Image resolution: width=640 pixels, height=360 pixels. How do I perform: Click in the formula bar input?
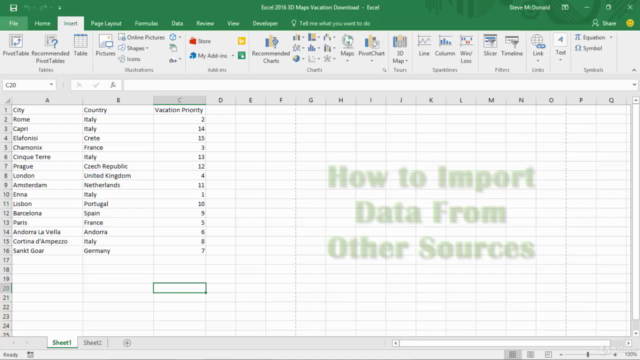point(376,85)
